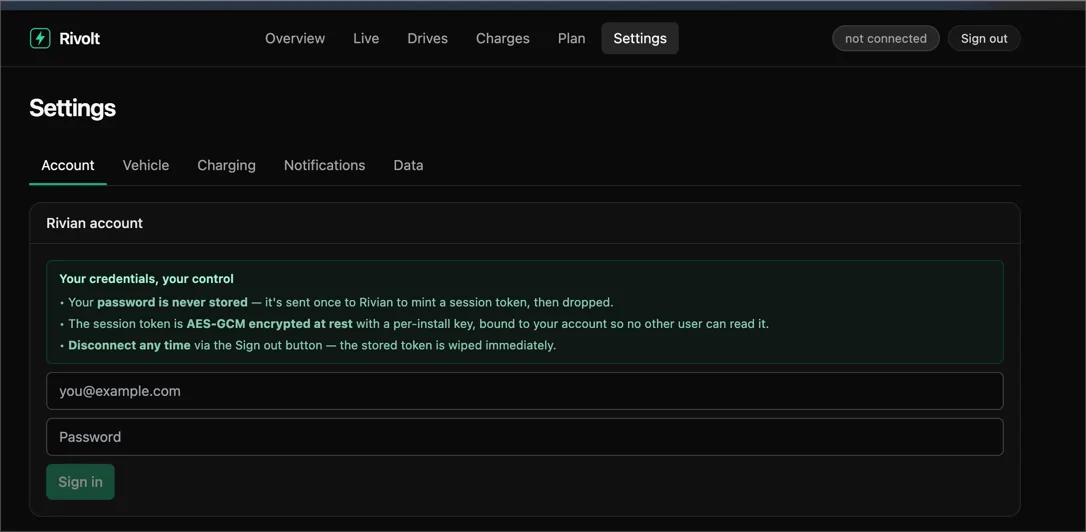Screen dimensions: 1086x532
Task: Select the Settings nav item
Action: [640, 38]
